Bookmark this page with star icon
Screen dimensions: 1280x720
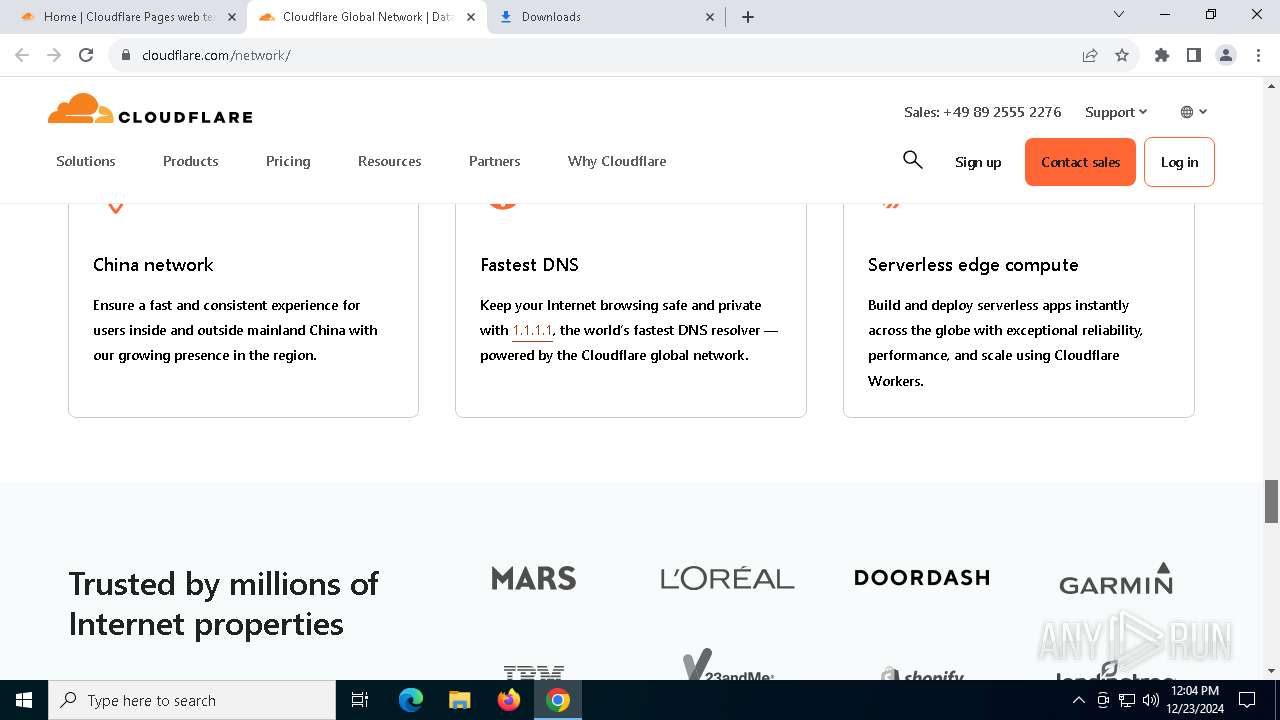1122,55
